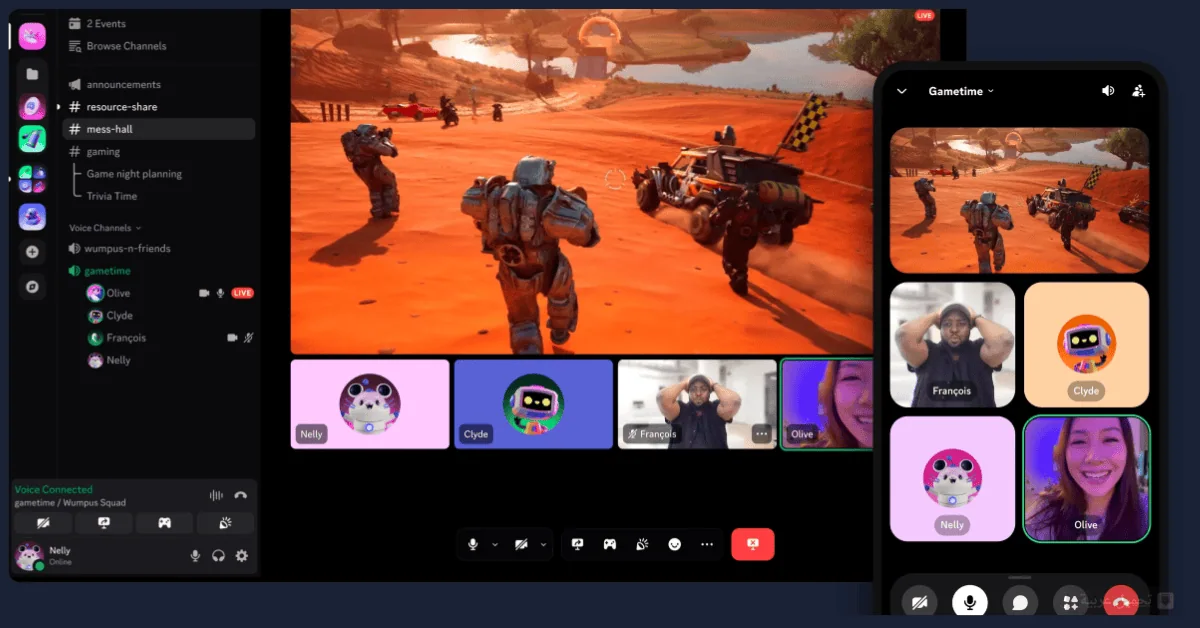Open the pink server icon at top of server list

(x=32, y=36)
